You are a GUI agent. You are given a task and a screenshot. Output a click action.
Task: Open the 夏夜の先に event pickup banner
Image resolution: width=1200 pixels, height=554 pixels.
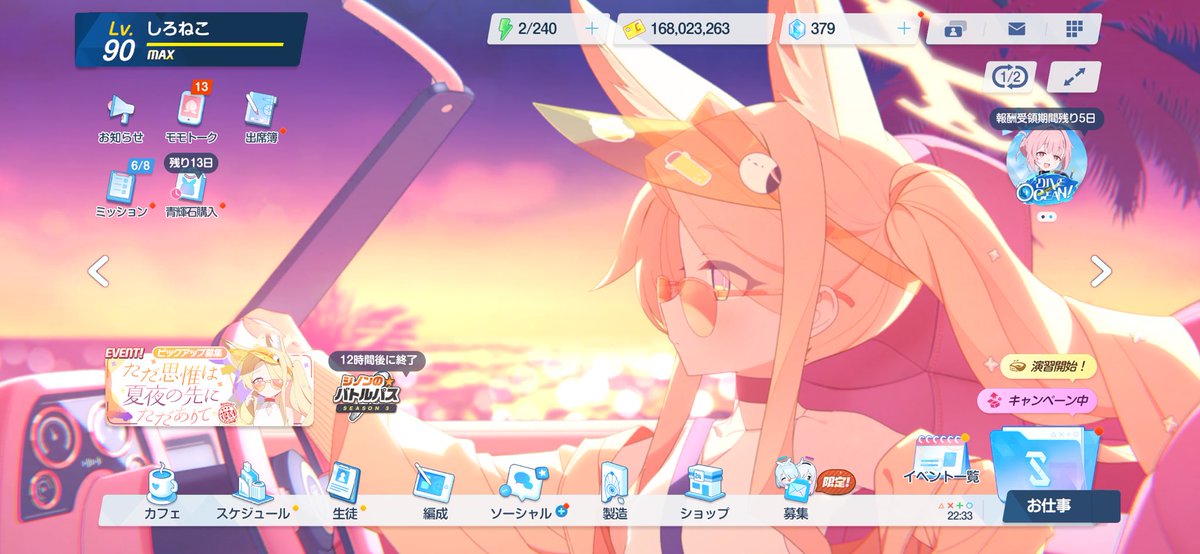point(210,385)
